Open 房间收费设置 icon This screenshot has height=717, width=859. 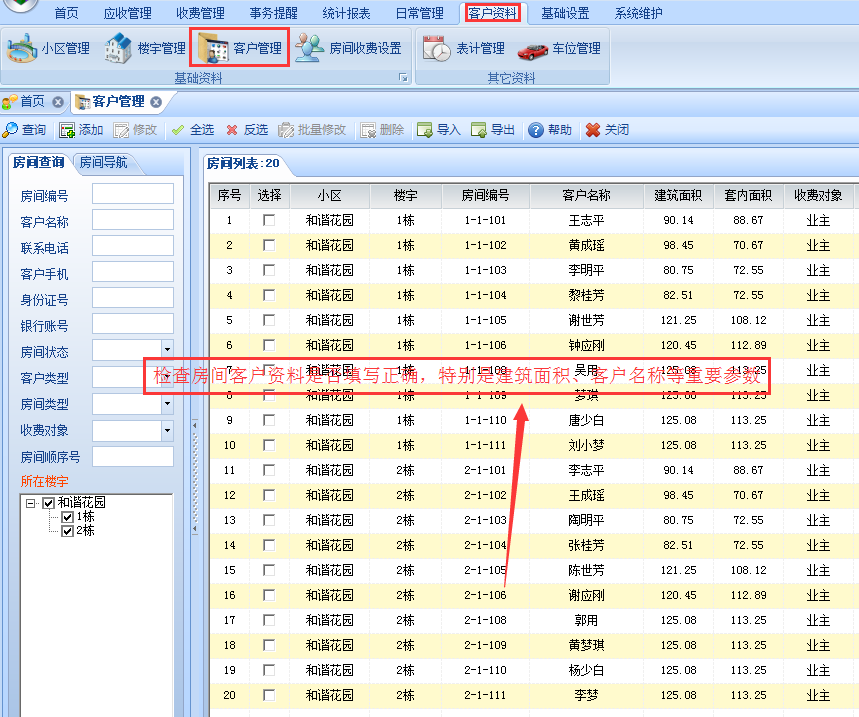tap(309, 48)
